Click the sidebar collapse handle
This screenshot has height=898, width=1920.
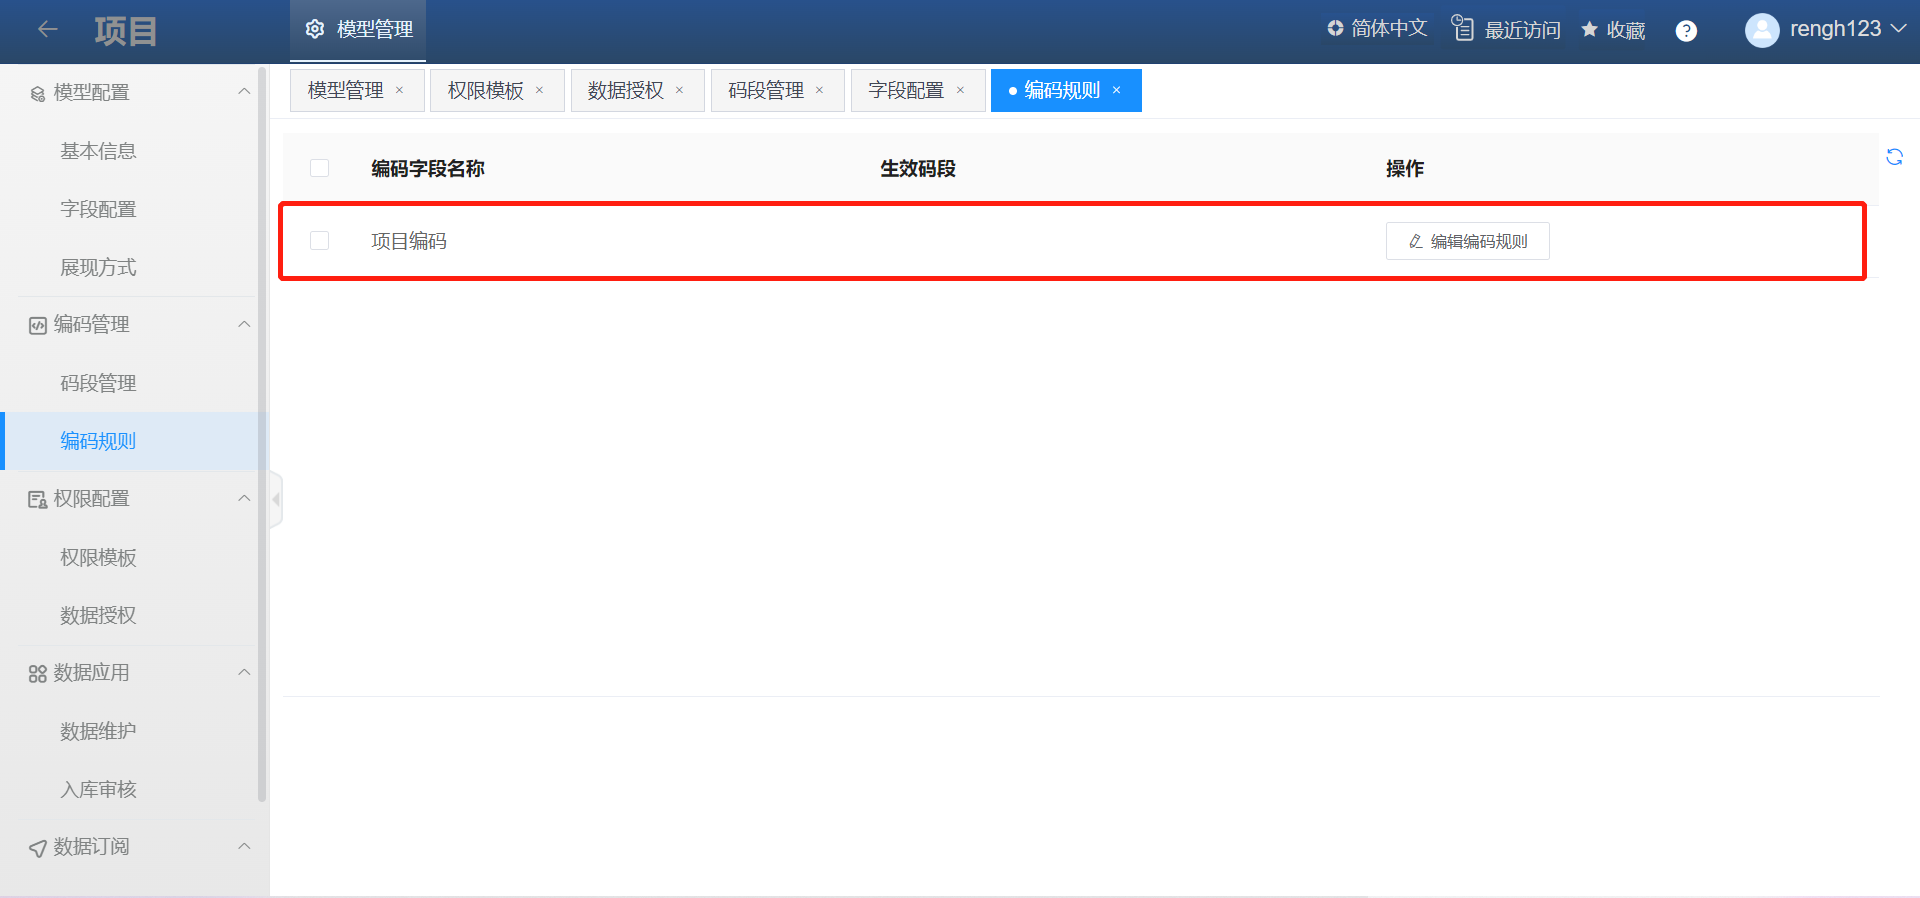pyautogui.click(x=276, y=499)
